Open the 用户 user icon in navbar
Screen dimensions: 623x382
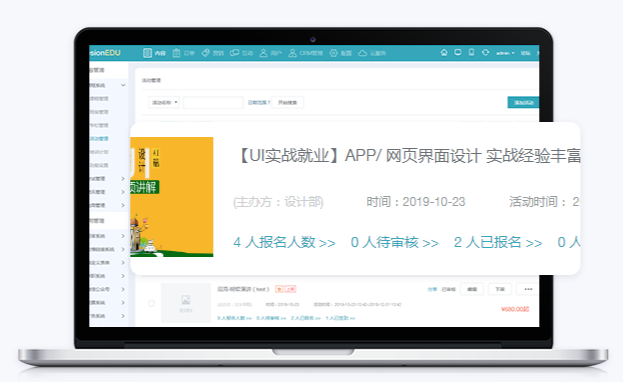click(x=263, y=53)
